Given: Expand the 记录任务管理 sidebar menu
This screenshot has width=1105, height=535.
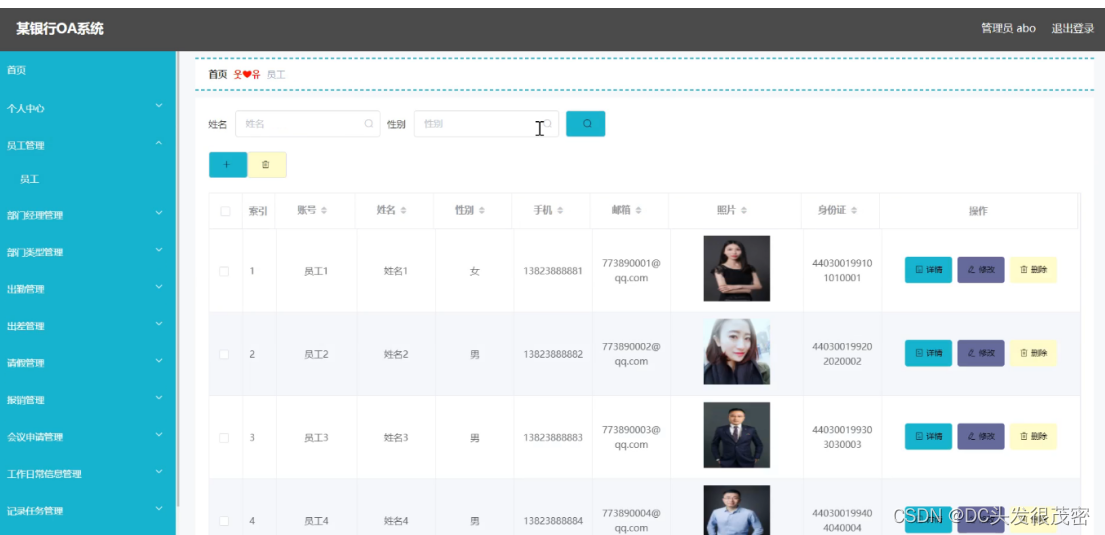Looking at the screenshot, I should [x=87, y=511].
